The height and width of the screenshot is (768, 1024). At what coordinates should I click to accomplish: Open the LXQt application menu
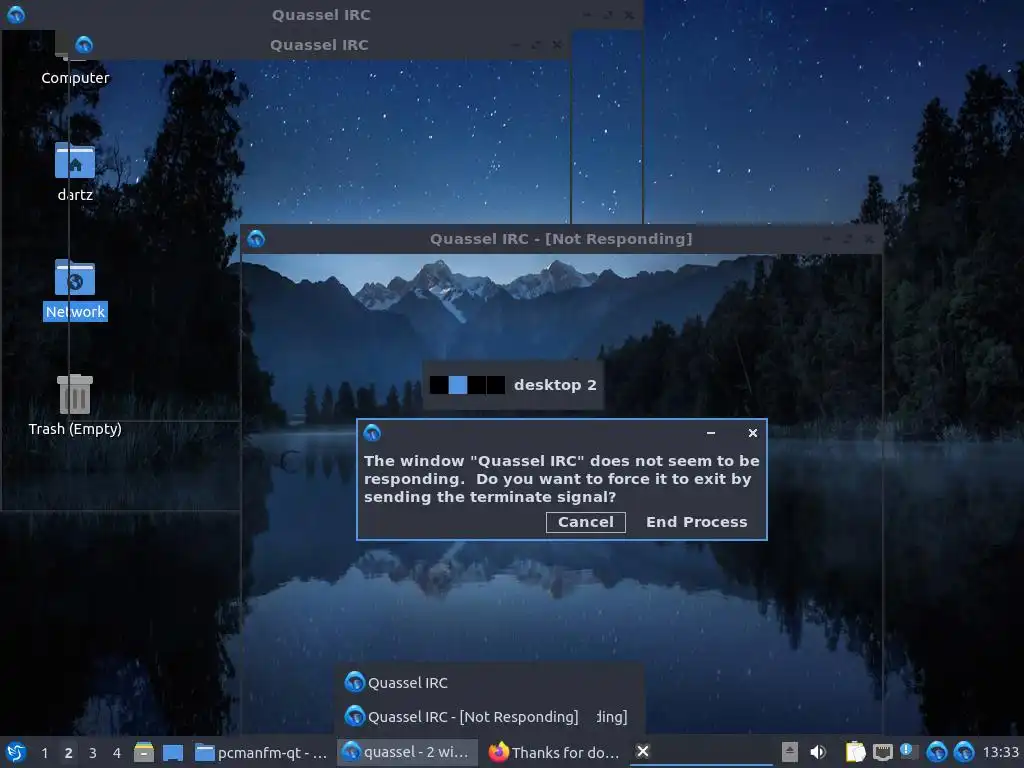coord(16,752)
